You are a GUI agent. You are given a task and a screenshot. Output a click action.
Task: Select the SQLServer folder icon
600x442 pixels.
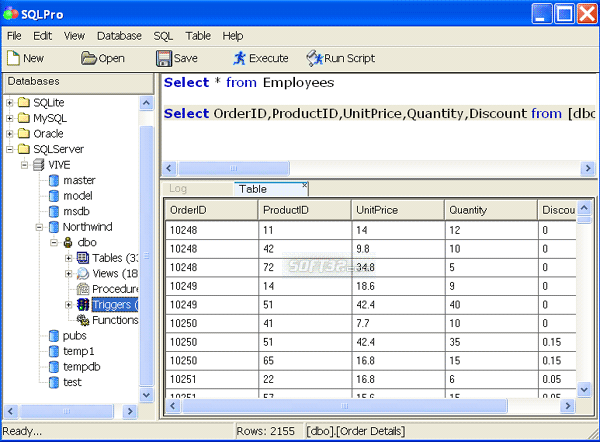click(x=24, y=149)
